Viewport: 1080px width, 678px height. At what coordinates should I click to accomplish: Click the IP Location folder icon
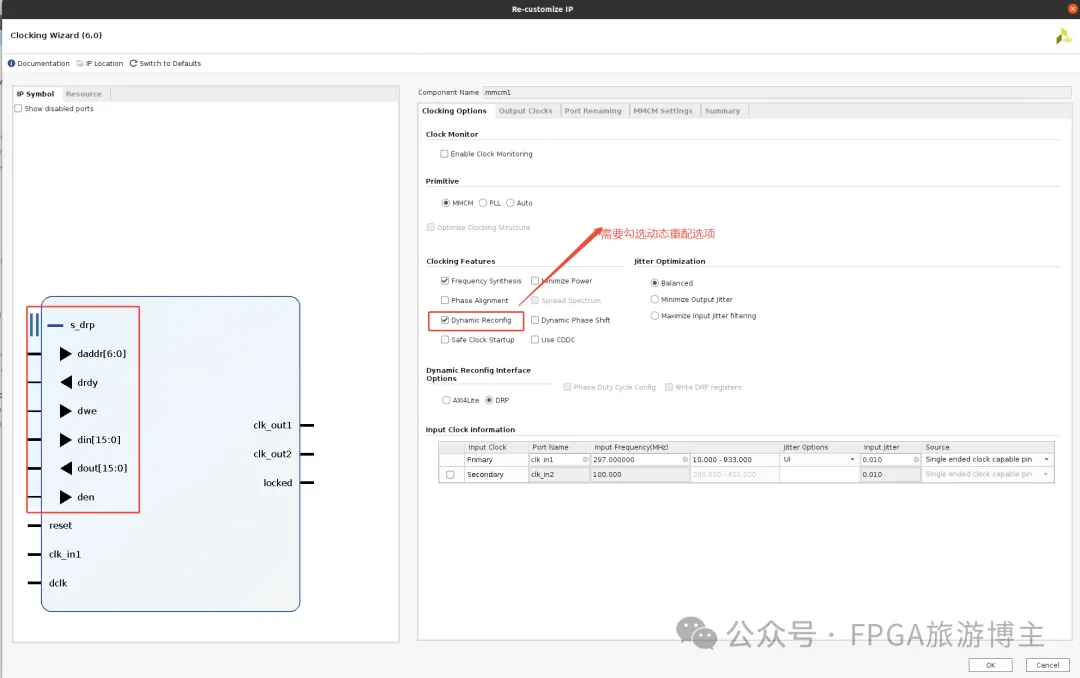coord(80,63)
